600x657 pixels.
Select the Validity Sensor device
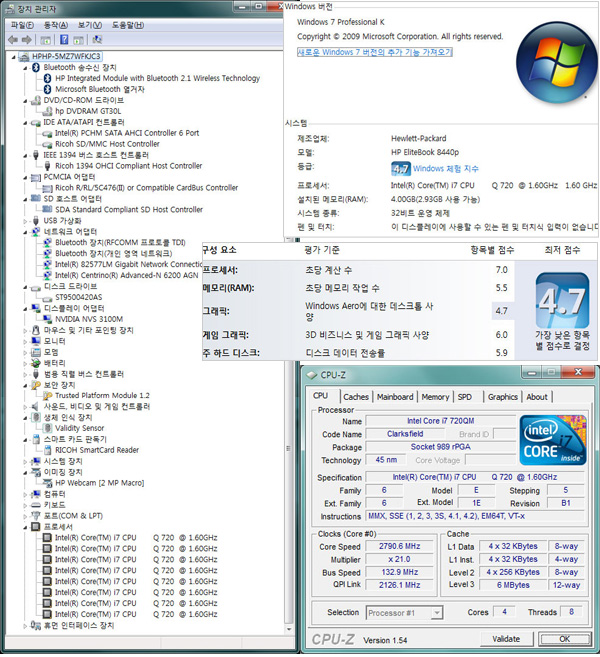click(x=79, y=428)
